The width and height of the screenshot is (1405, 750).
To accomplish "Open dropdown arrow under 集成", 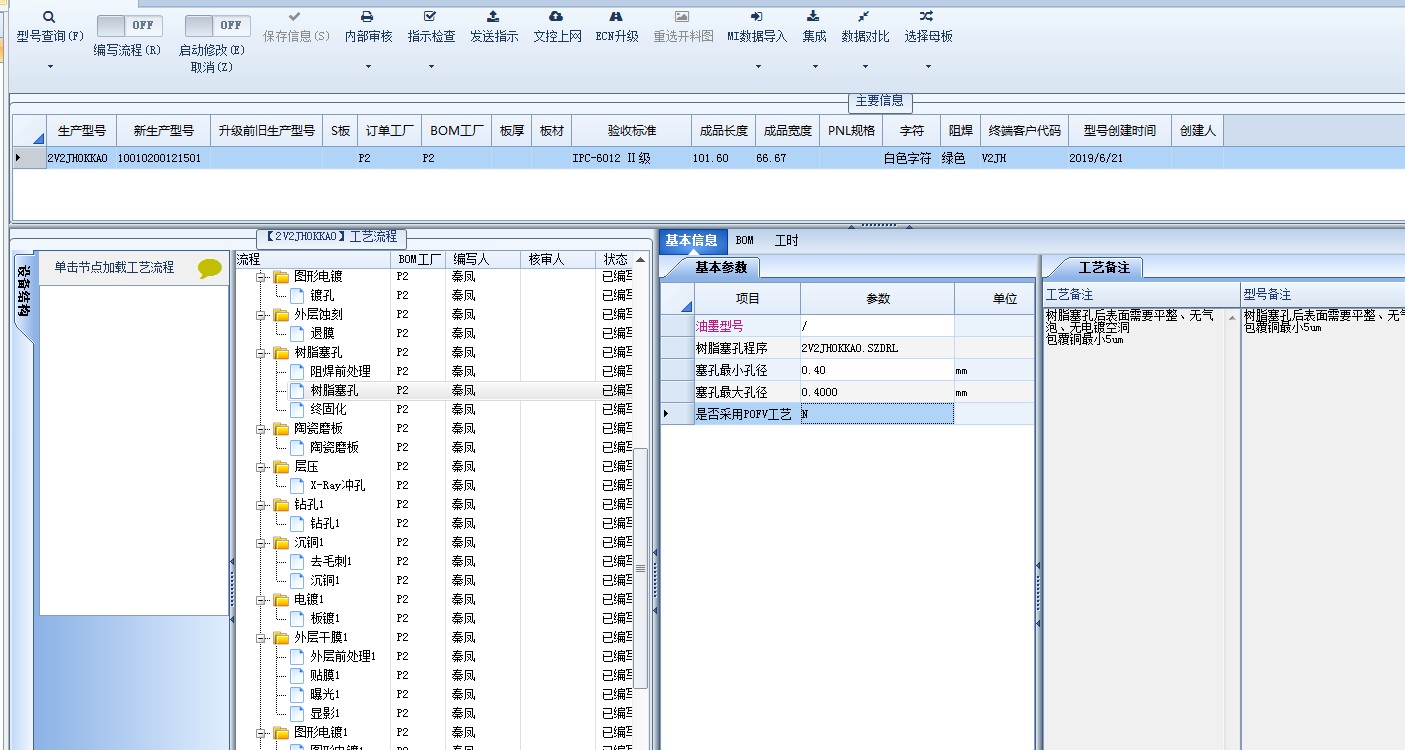I will point(814,67).
